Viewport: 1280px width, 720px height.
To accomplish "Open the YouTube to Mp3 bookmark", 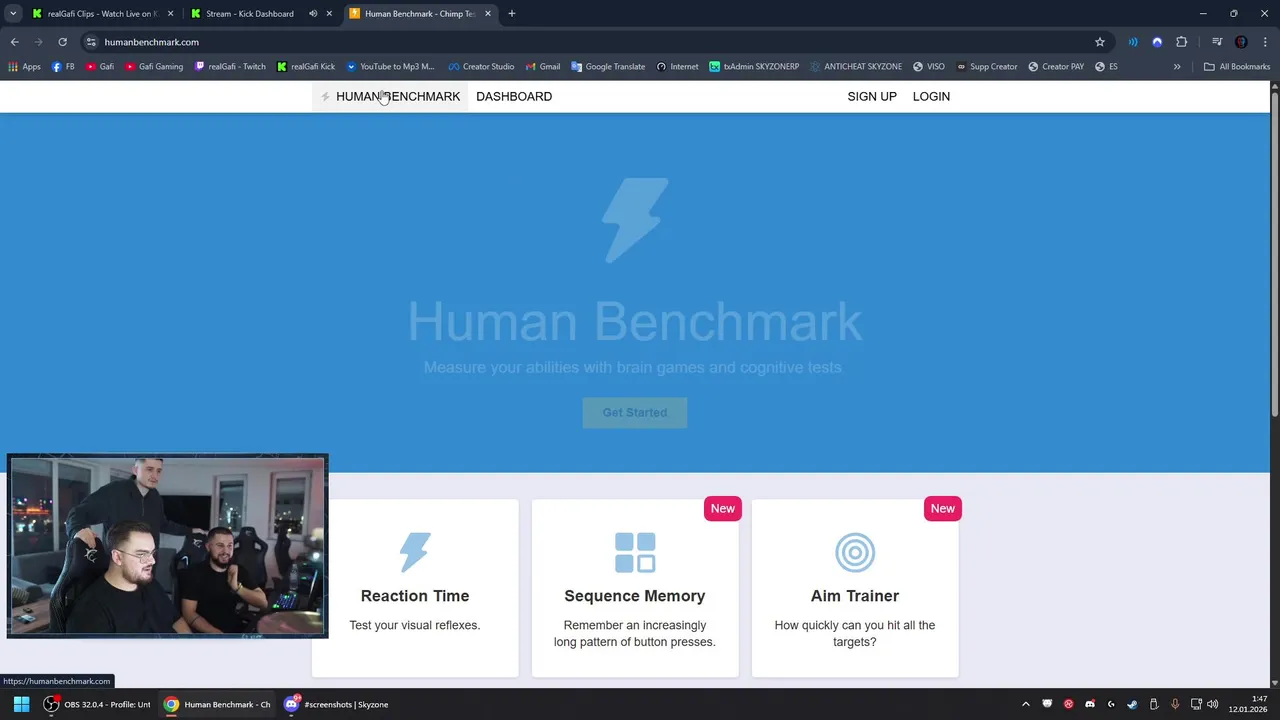I will coord(390,67).
